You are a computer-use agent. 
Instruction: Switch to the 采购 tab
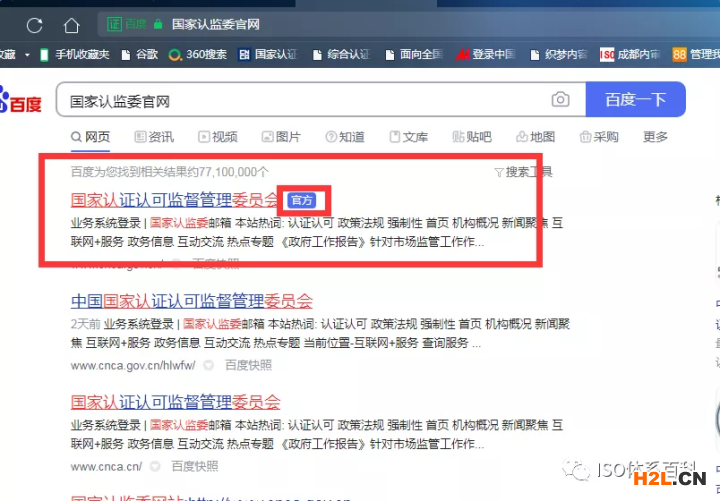[x=599, y=137]
